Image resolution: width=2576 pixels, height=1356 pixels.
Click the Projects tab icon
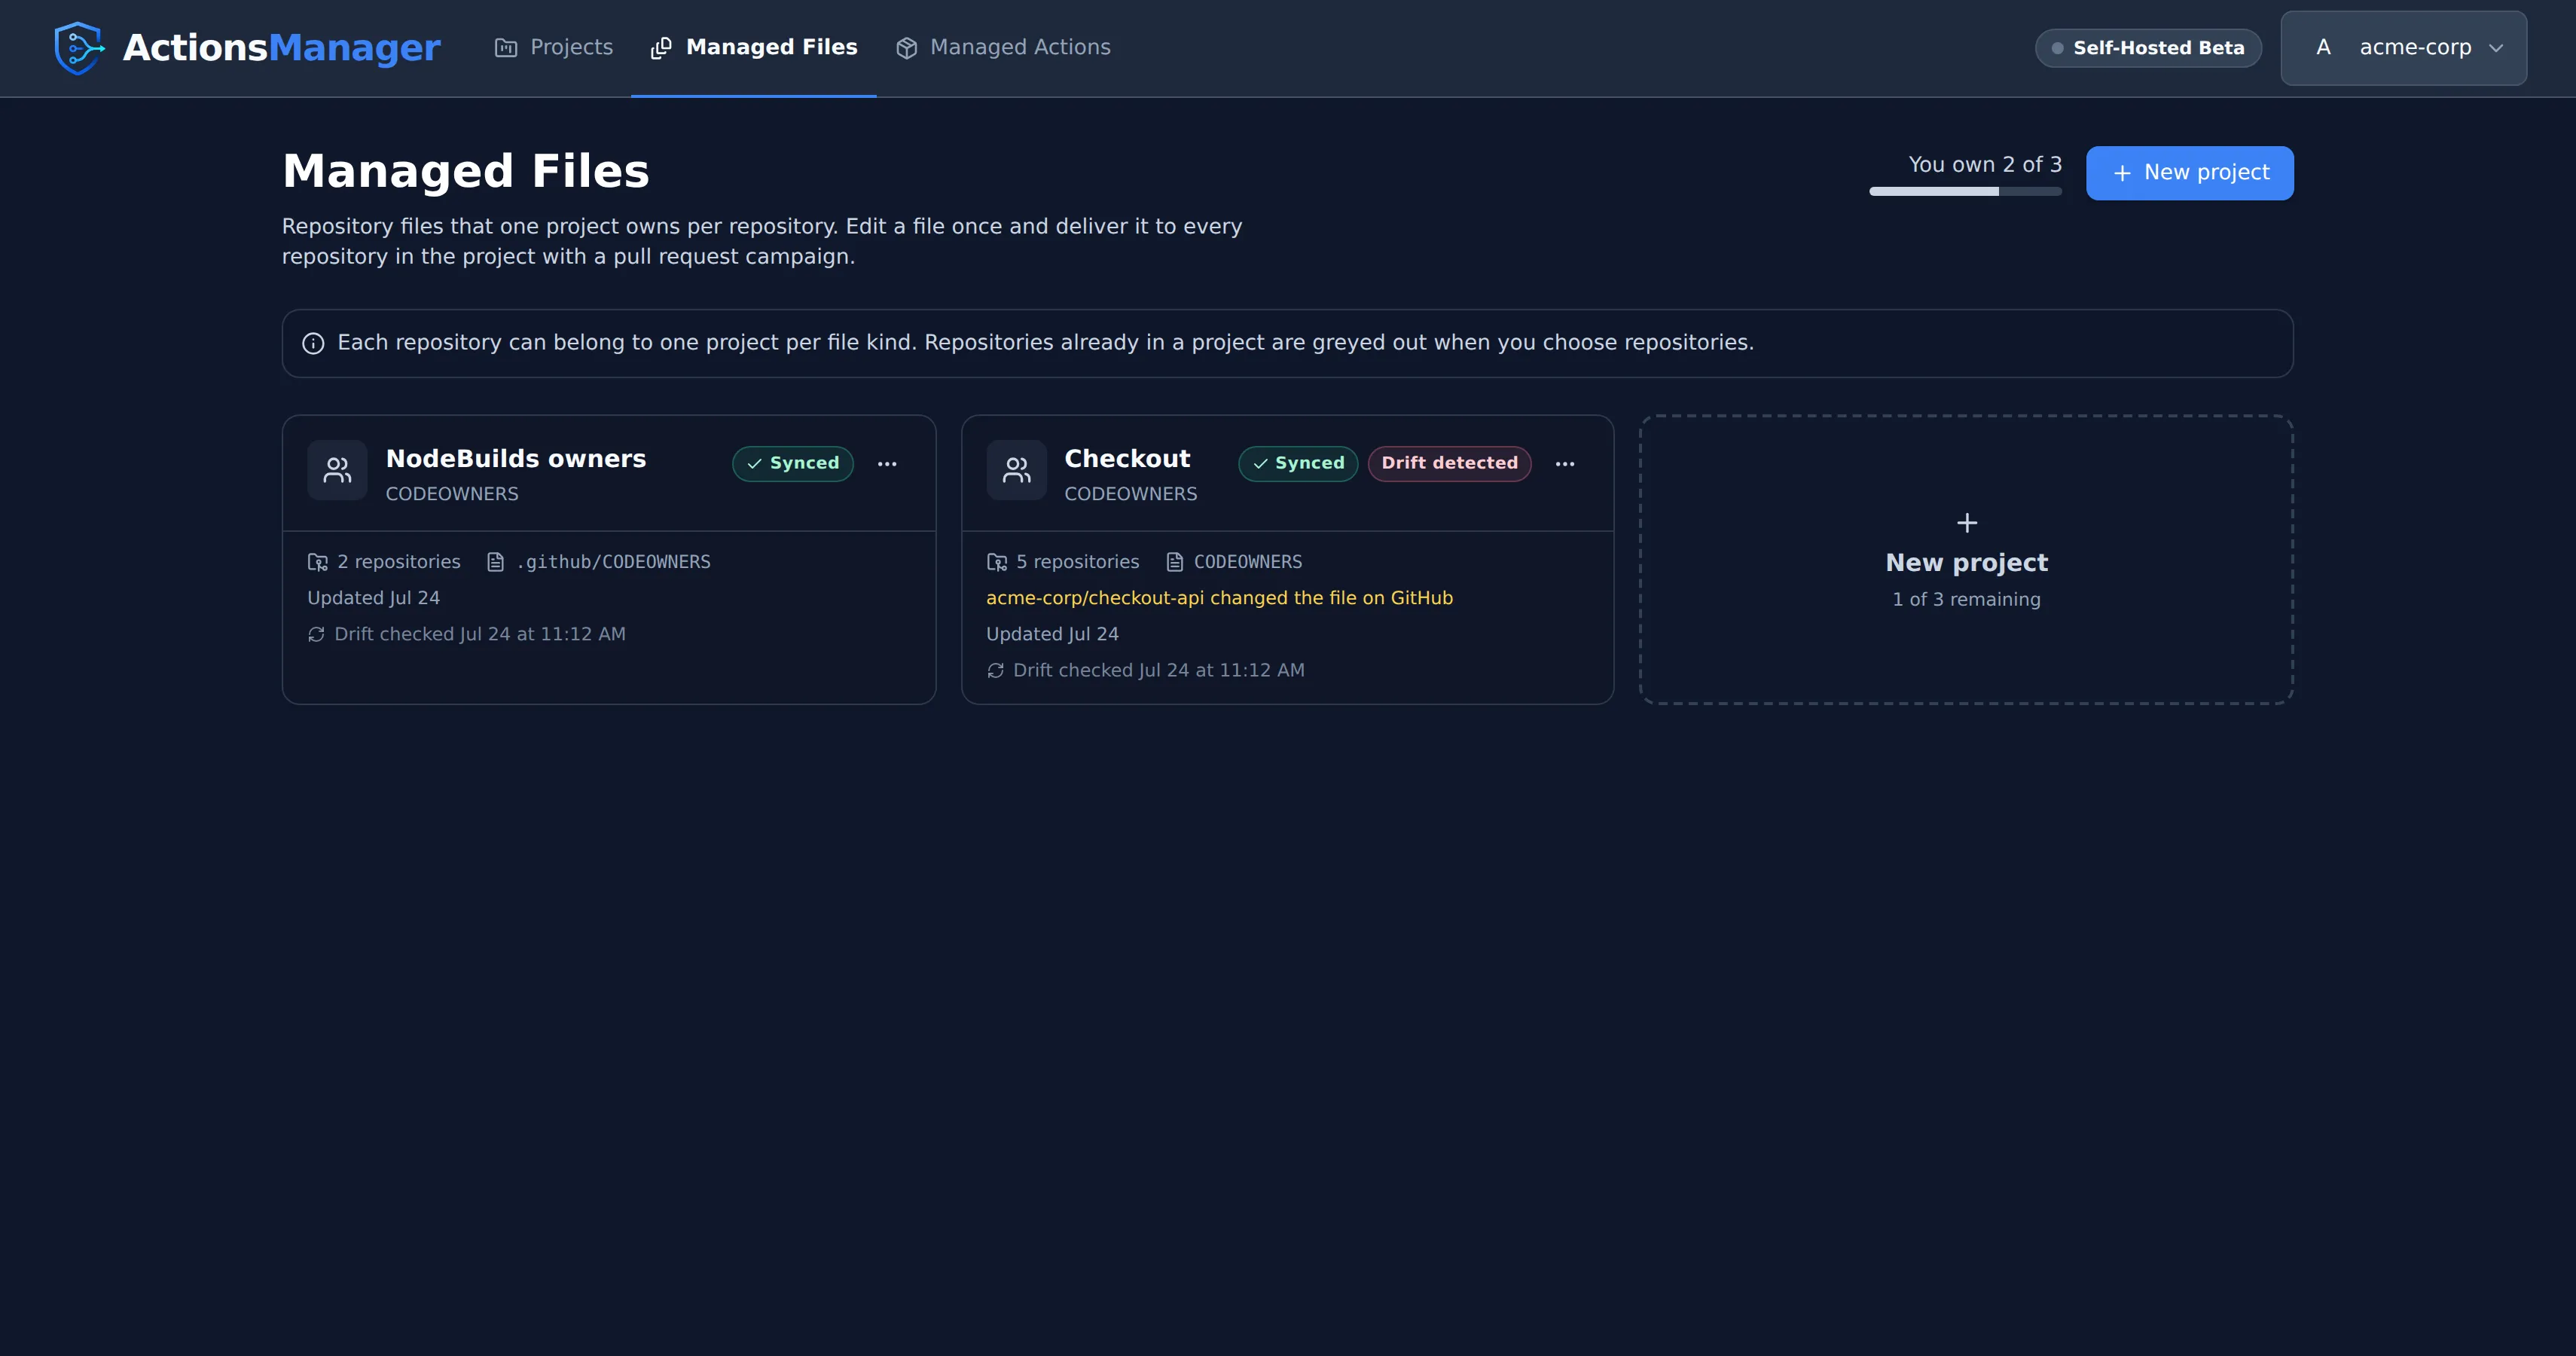pyautogui.click(x=506, y=48)
